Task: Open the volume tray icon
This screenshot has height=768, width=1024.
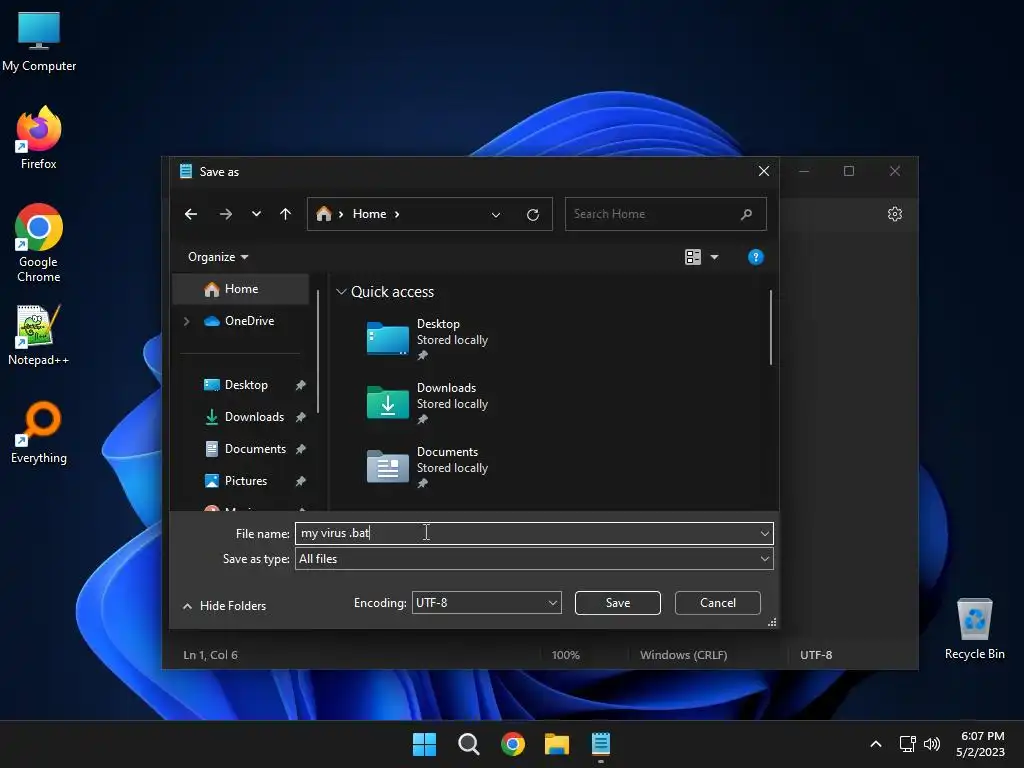Action: click(x=932, y=744)
